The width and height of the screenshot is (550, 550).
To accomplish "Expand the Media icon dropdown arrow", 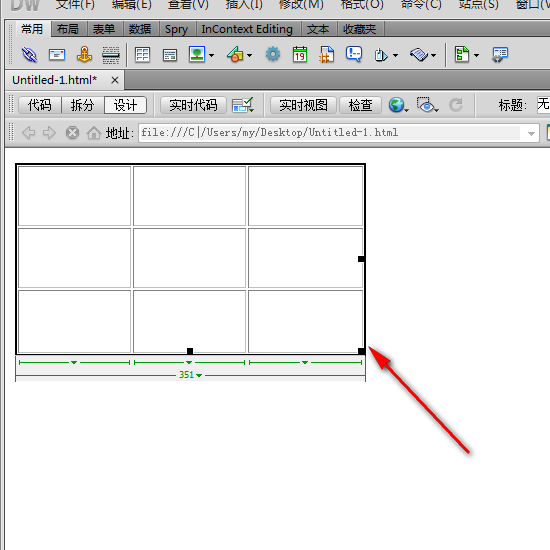I will pos(249,55).
